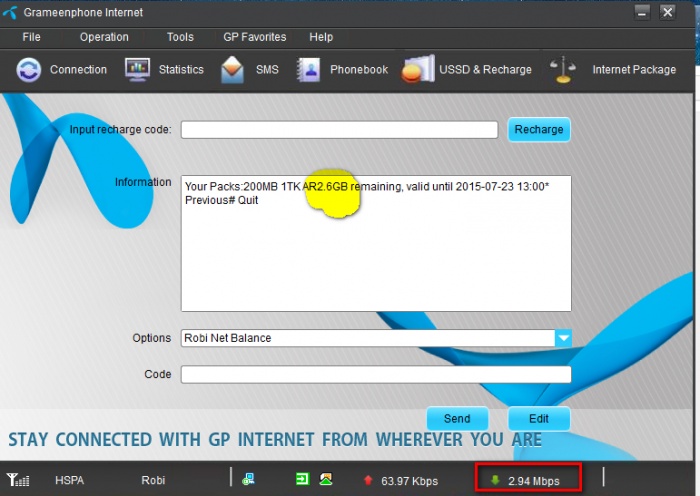700x496 pixels.
Task: Click the Statistics toolbar label
Action: click(x=181, y=70)
